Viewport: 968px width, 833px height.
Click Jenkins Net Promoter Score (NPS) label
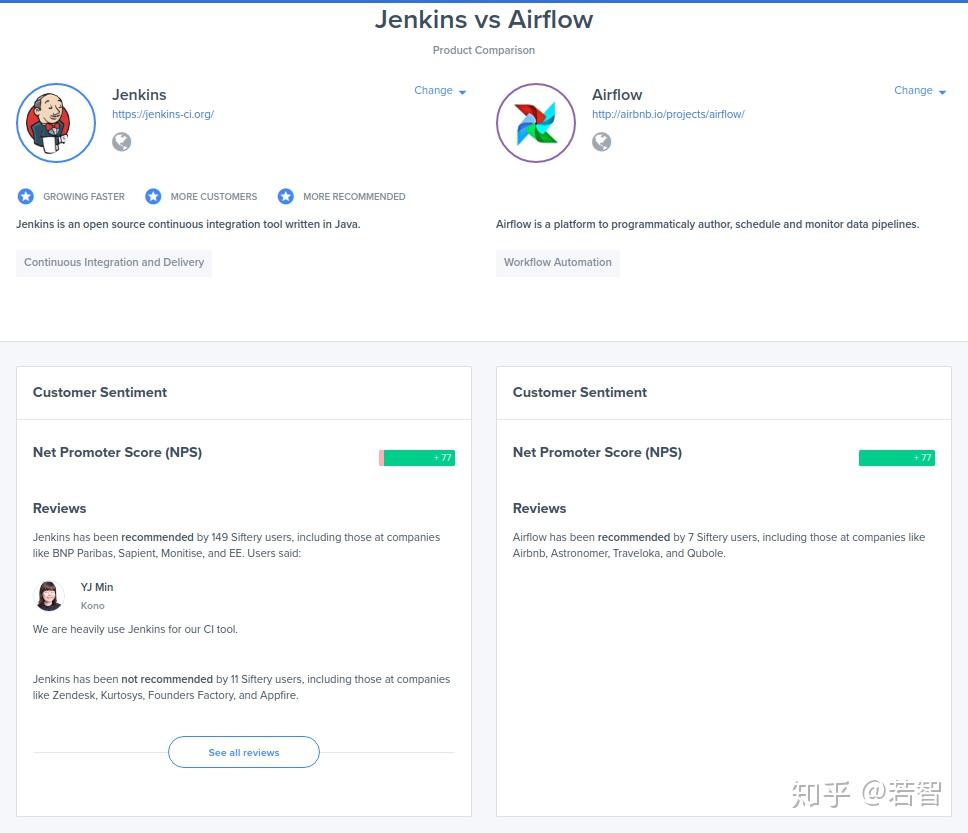(x=117, y=452)
